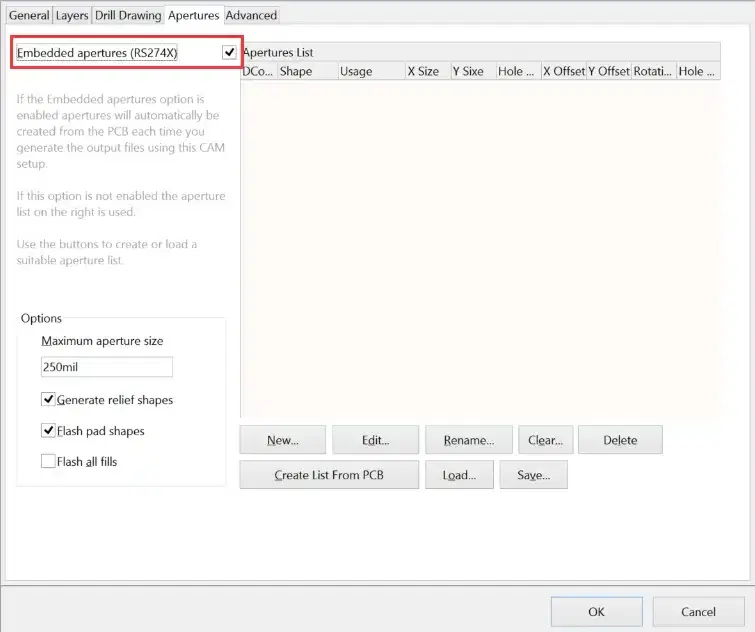Open the Layers tab
The image size is (755, 632).
71,15
